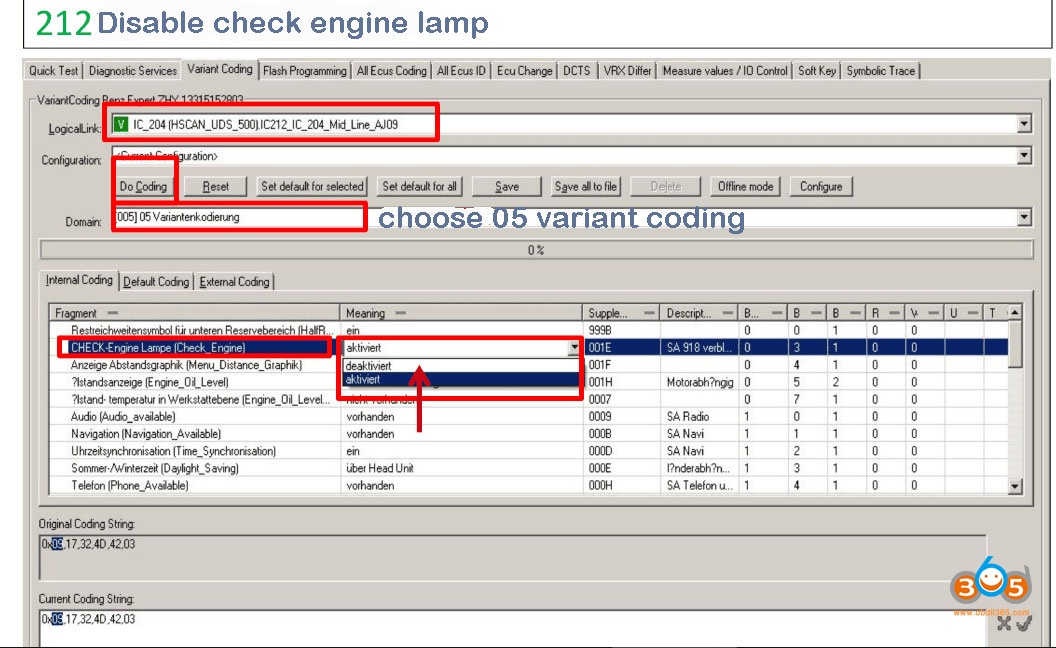Switch to the Quick Test tab
Screen dimensions: 1056x648
(x=54, y=70)
